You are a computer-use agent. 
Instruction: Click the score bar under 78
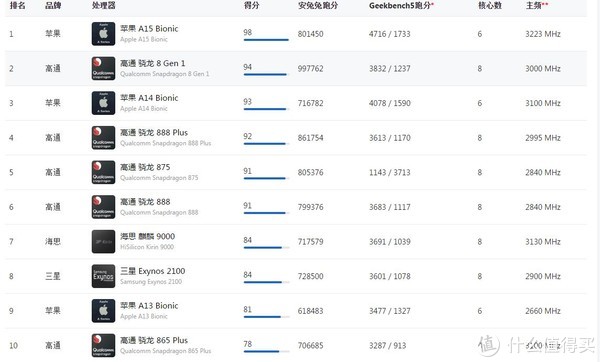pyautogui.click(x=266, y=351)
